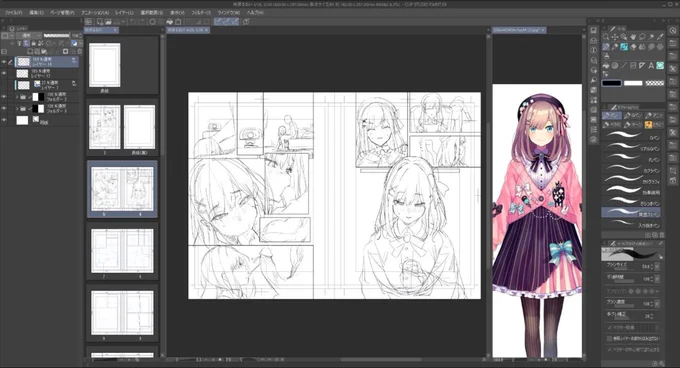
Task: Hide the paper layer eye icon
Action: (4, 120)
